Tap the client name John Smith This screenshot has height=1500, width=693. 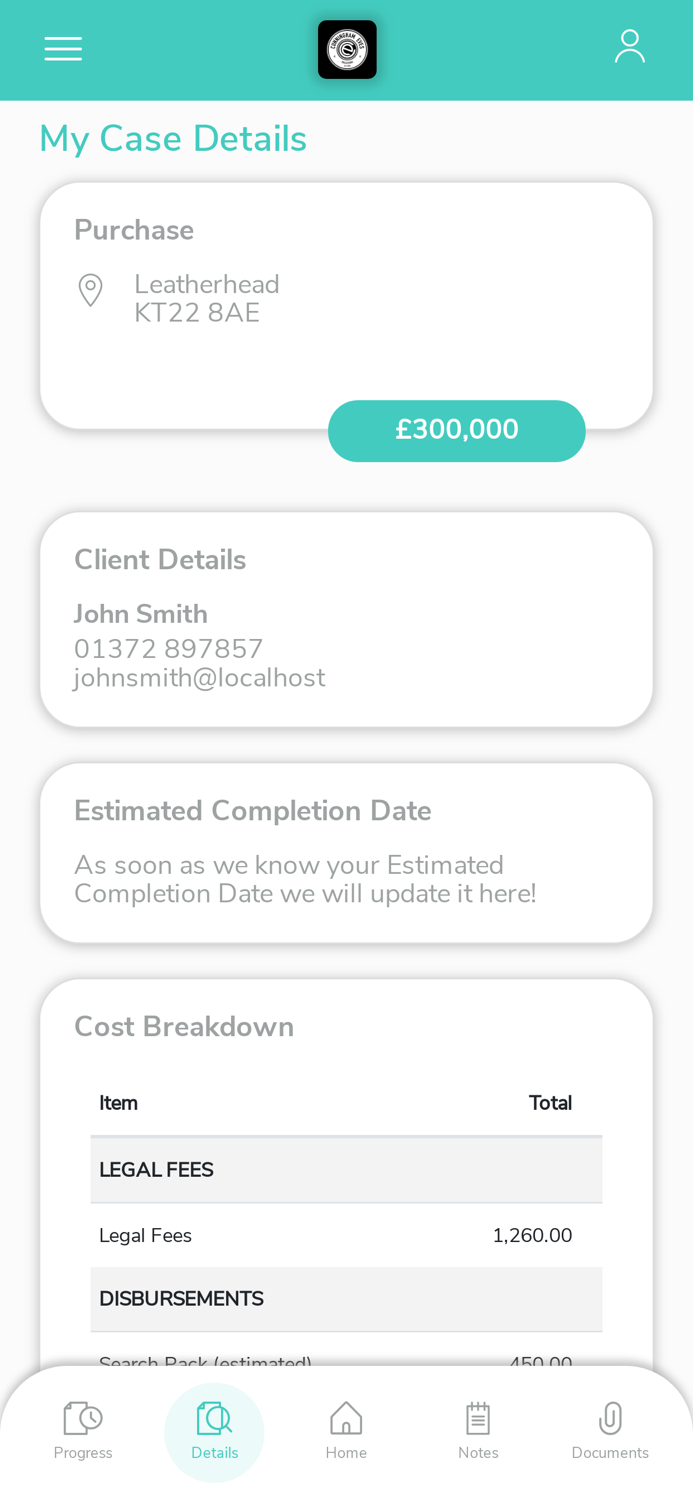point(141,614)
